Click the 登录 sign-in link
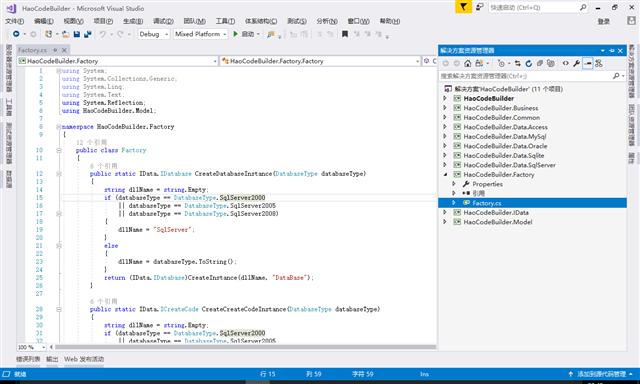Screen dimensions: 640x384 click(604, 21)
